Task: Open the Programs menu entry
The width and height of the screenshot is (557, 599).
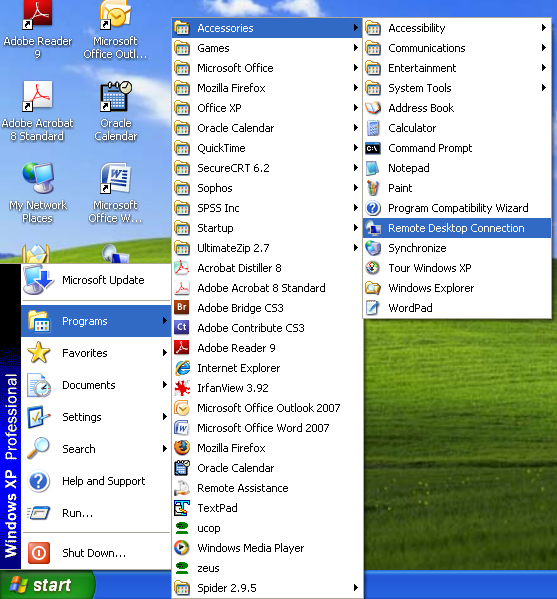Action: [96, 321]
